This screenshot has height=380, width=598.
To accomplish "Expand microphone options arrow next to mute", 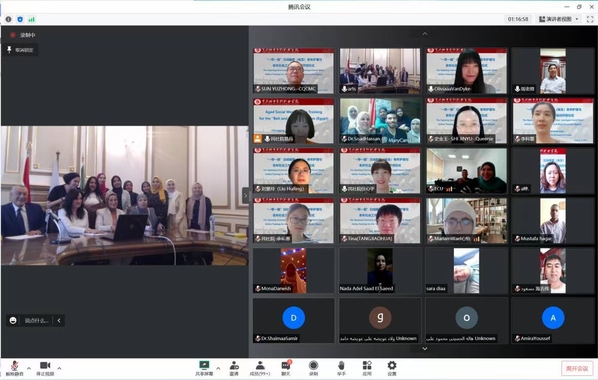I will point(29,368).
